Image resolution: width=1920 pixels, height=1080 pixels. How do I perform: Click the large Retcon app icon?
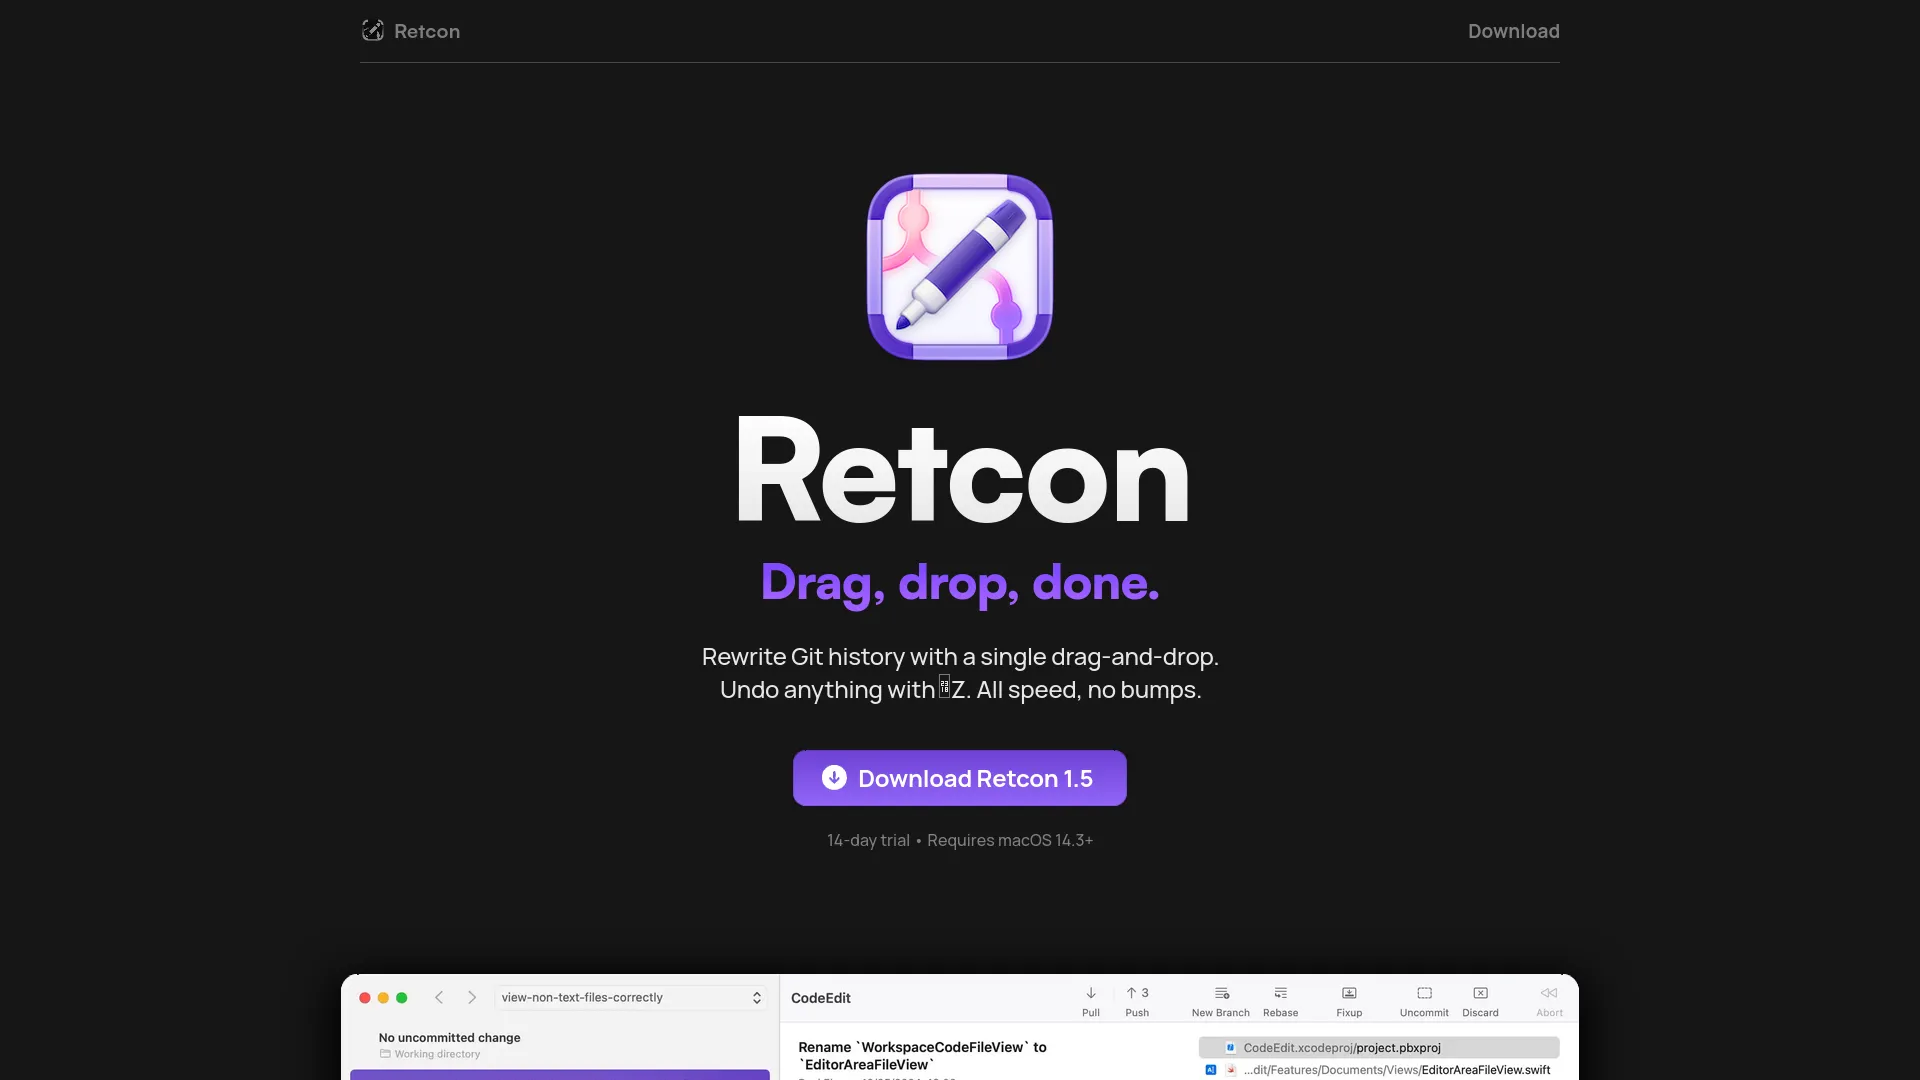pos(960,267)
